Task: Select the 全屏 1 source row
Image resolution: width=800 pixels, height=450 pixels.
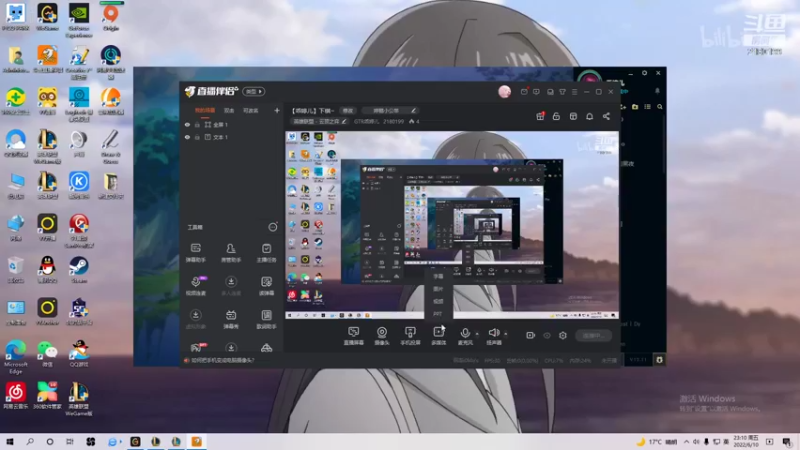Action: point(232,124)
